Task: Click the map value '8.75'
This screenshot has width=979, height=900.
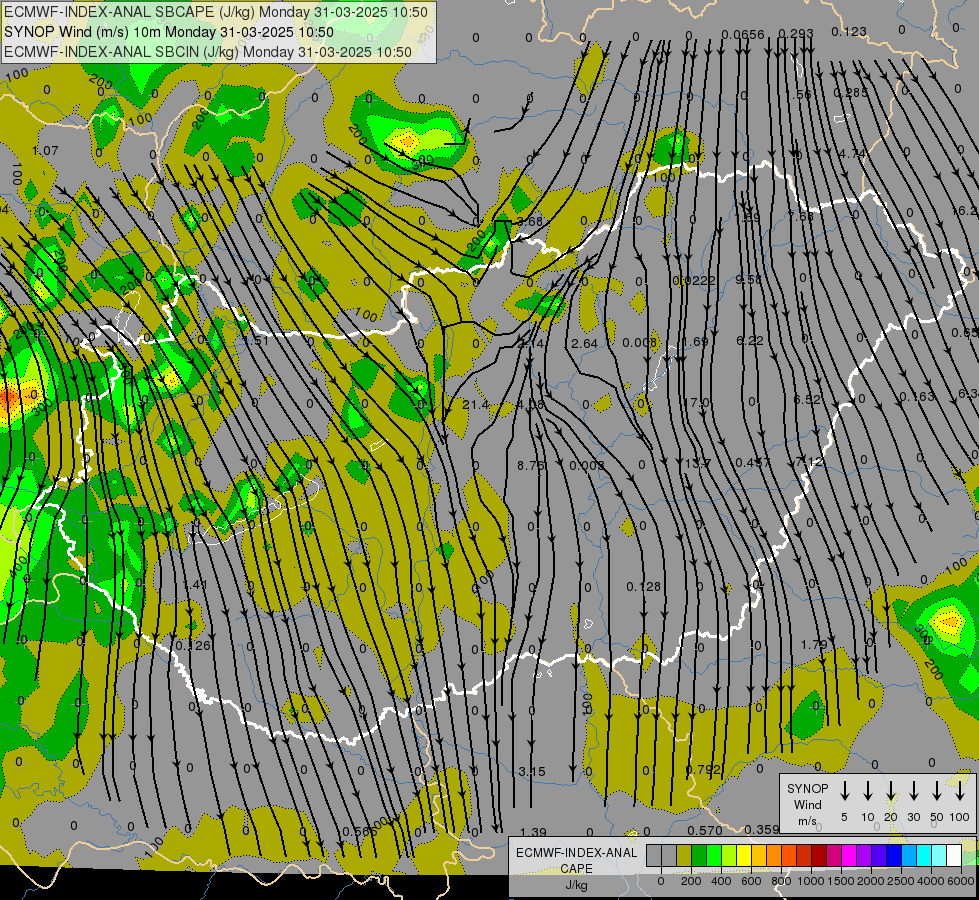Action: (x=531, y=466)
